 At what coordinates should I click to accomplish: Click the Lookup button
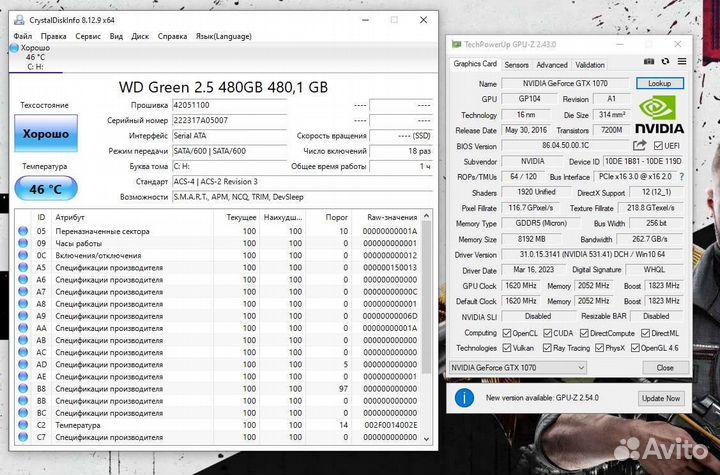(660, 83)
